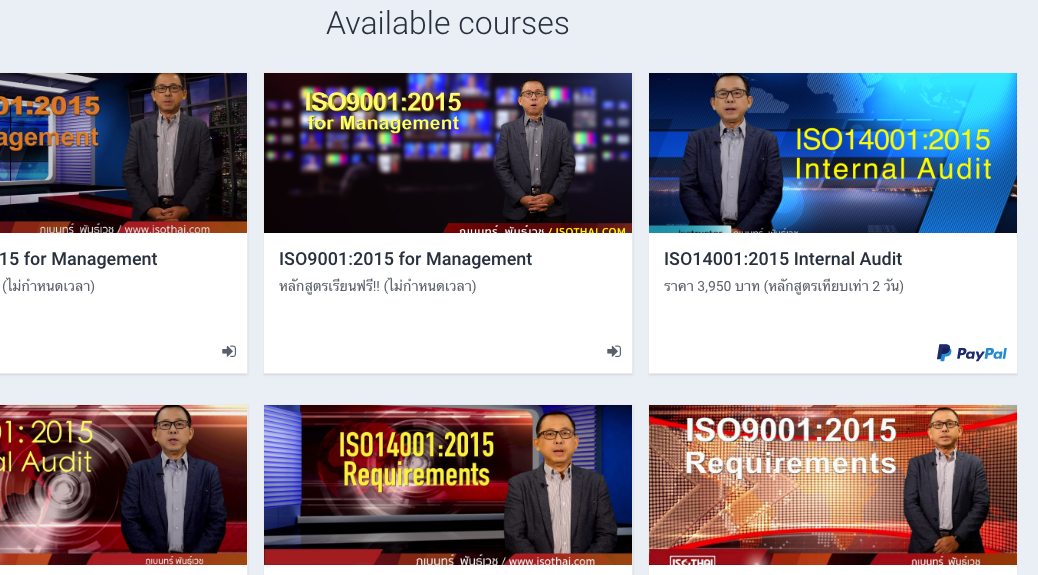Click the PayPal icon on ISO14001:2015 Internal Audit card
The image size is (1038, 575).
point(971,353)
